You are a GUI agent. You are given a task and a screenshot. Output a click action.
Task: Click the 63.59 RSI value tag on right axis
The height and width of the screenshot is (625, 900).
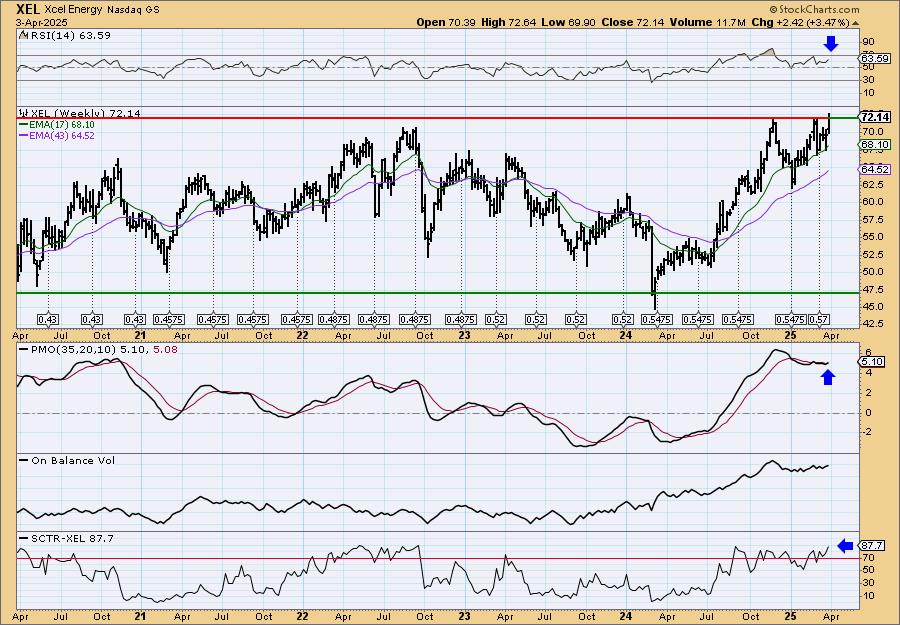pyautogui.click(x=875, y=59)
